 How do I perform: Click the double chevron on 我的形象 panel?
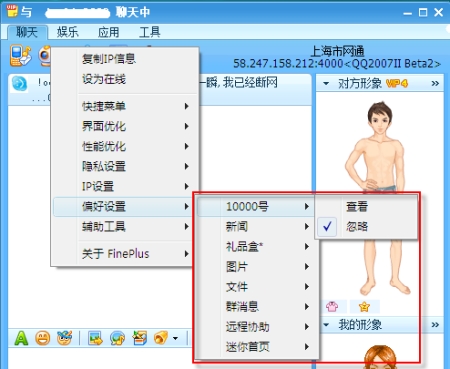435,325
